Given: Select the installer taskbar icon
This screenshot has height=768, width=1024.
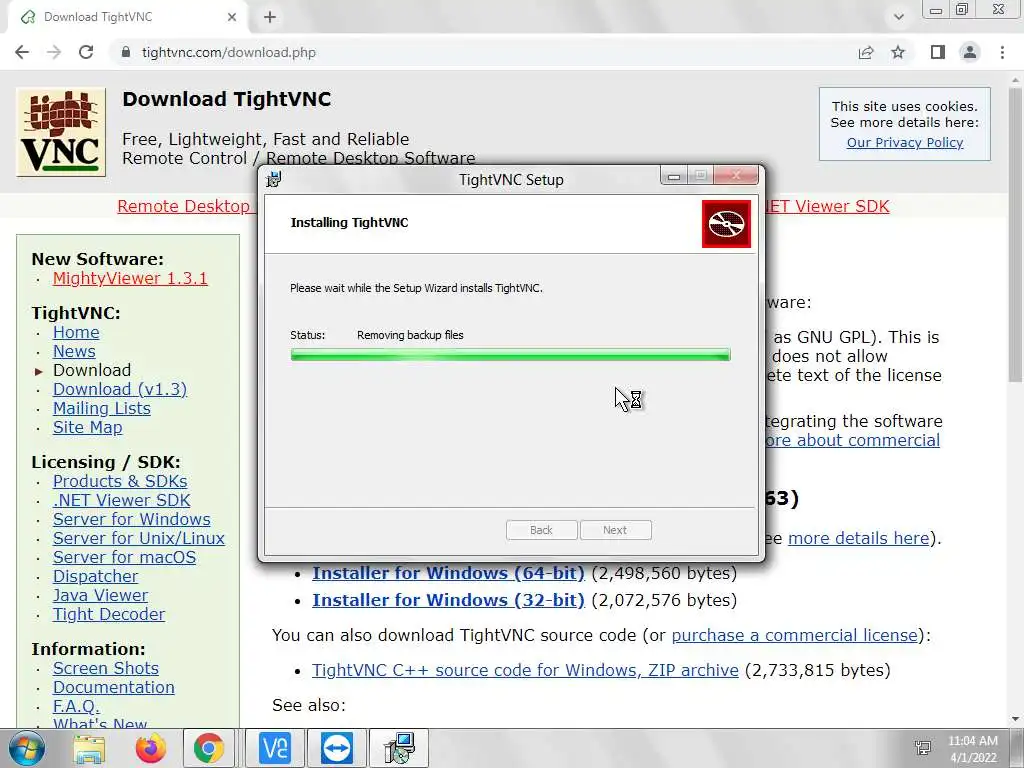Looking at the screenshot, I should point(400,748).
